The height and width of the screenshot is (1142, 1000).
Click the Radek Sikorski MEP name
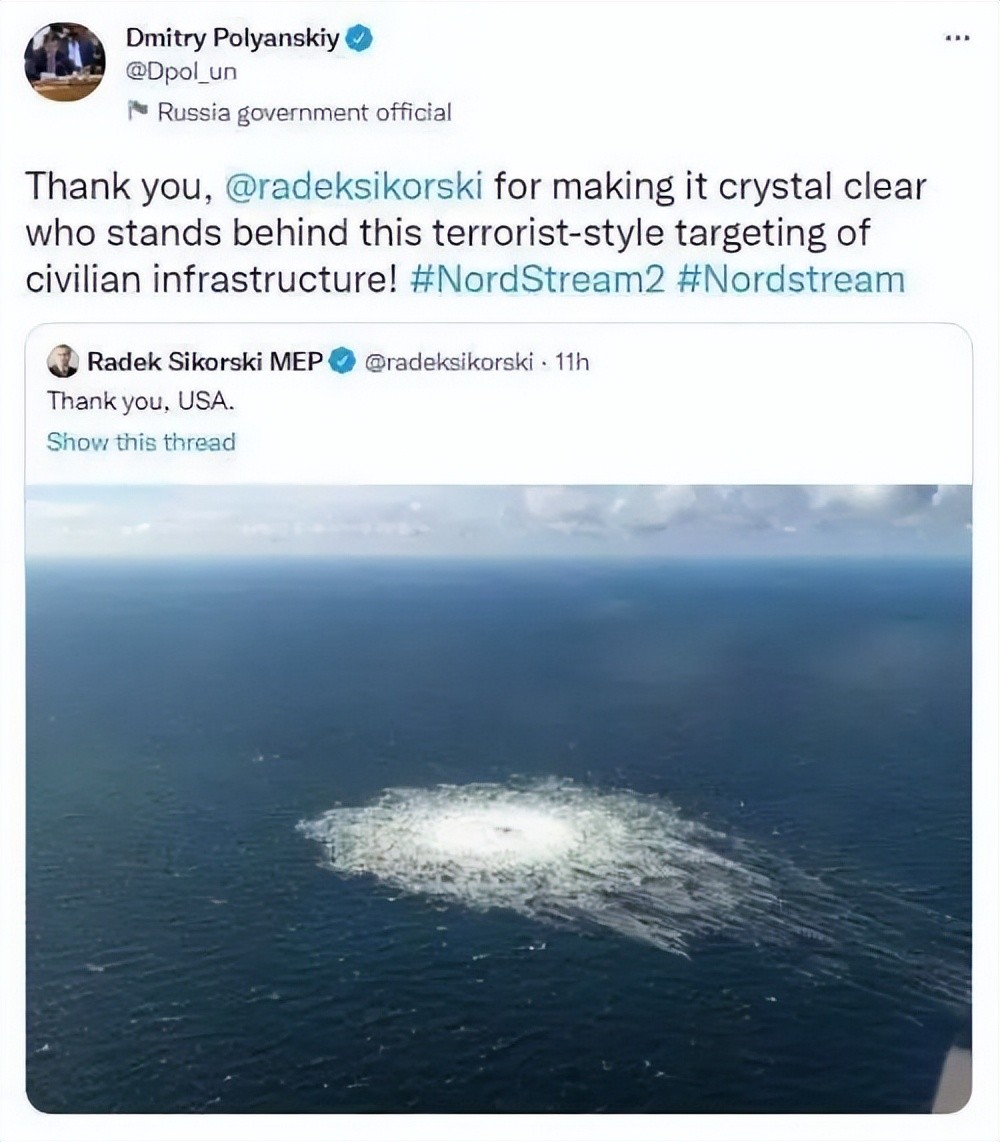pos(204,361)
